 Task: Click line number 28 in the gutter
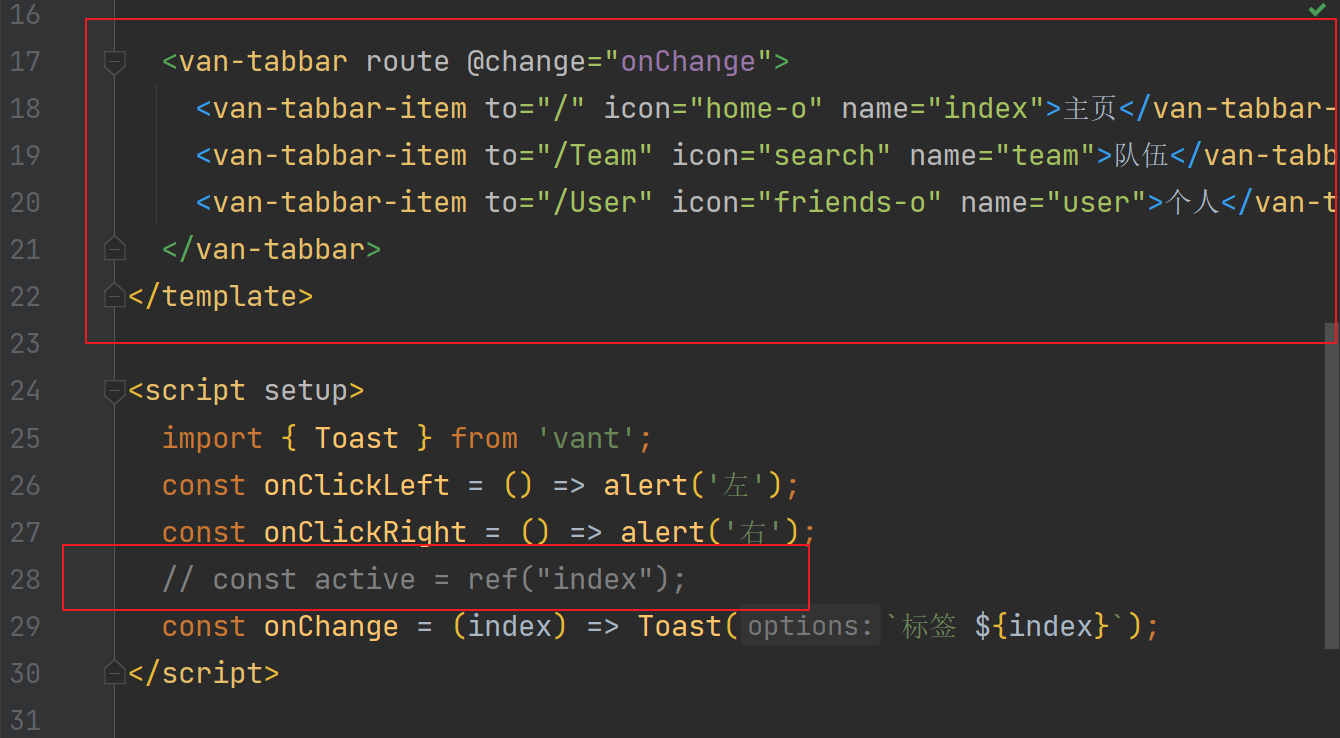pos(25,579)
